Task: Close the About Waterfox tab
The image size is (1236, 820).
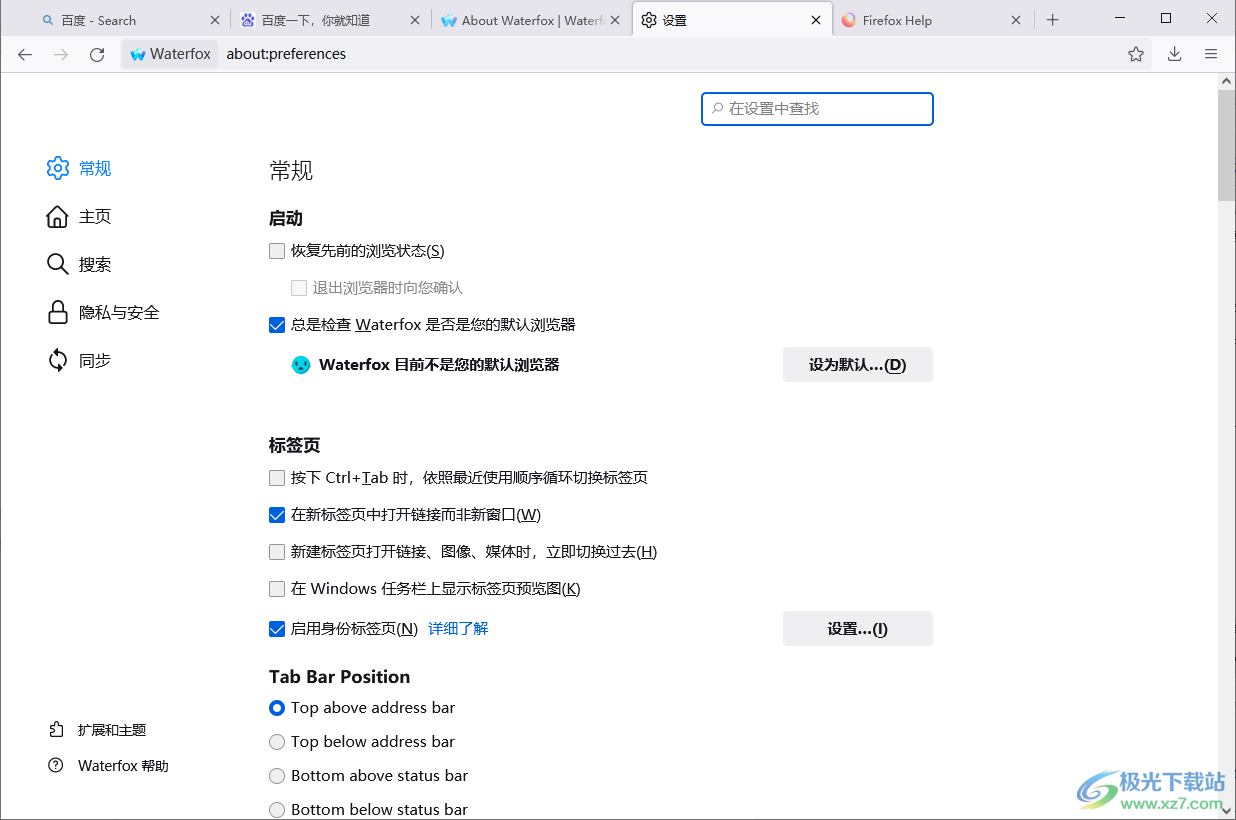Action: 615,20
